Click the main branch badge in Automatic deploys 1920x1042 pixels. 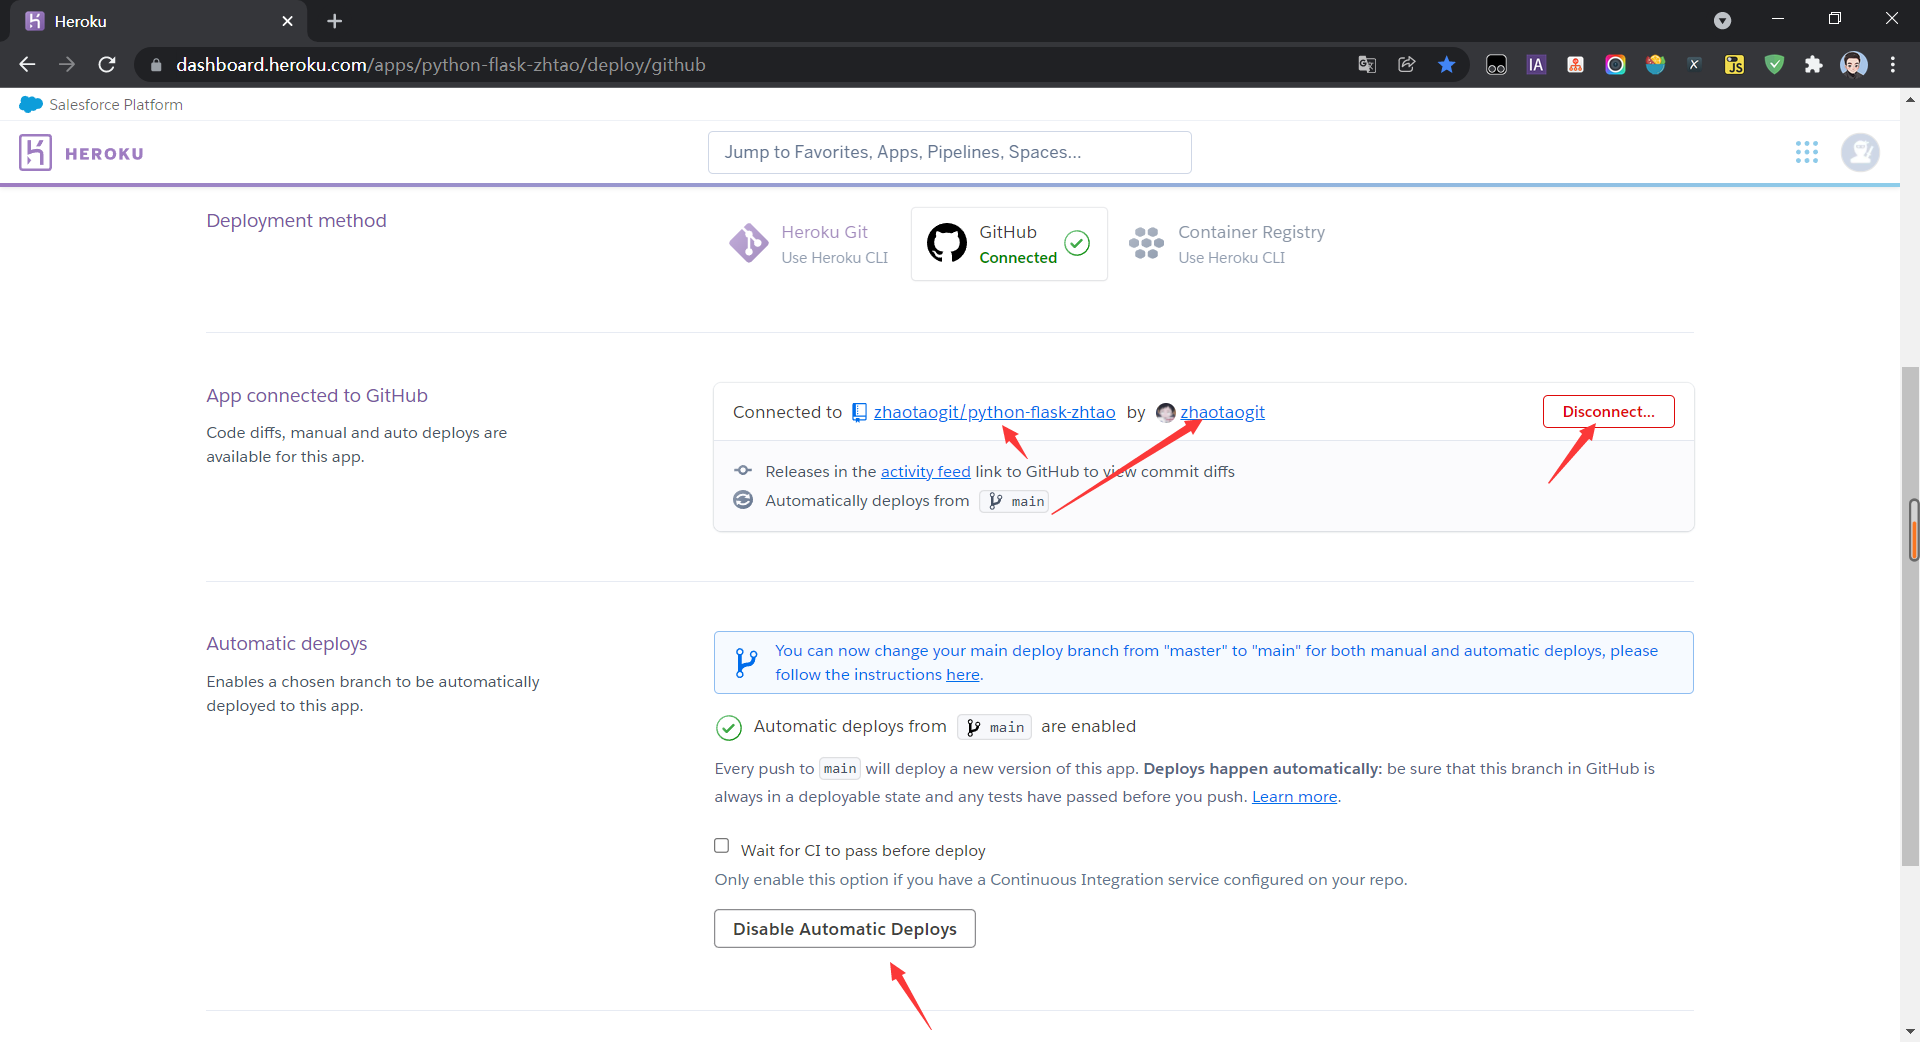pyautogui.click(x=995, y=727)
